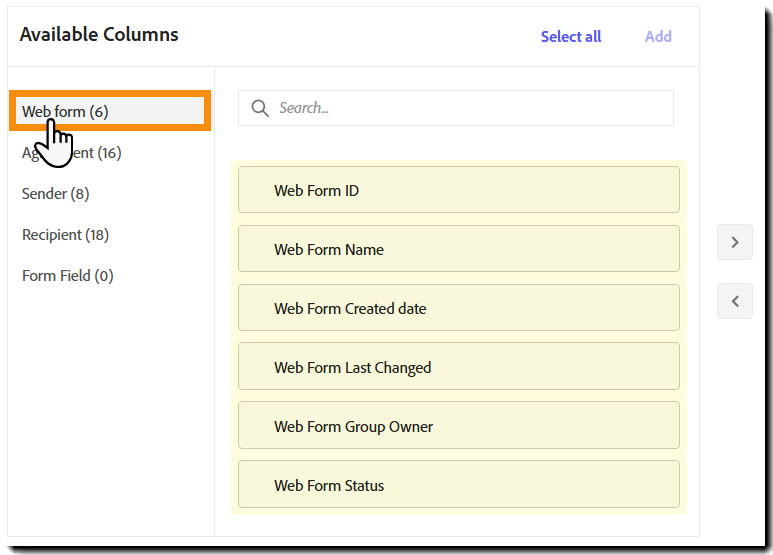
Task: Pick the Web Form Status column
Action: pyautogui.click(x=458, y=485)
